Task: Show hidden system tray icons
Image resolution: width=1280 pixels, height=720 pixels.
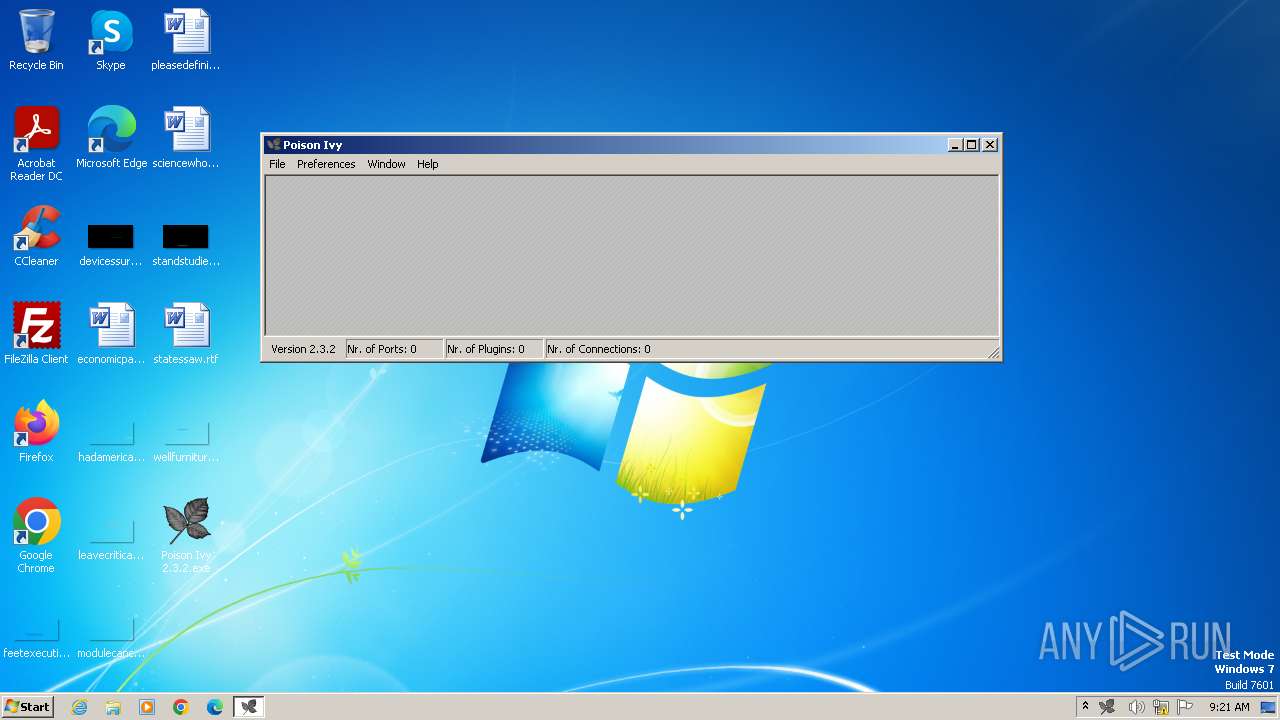Action: [x=1085, y=707]
